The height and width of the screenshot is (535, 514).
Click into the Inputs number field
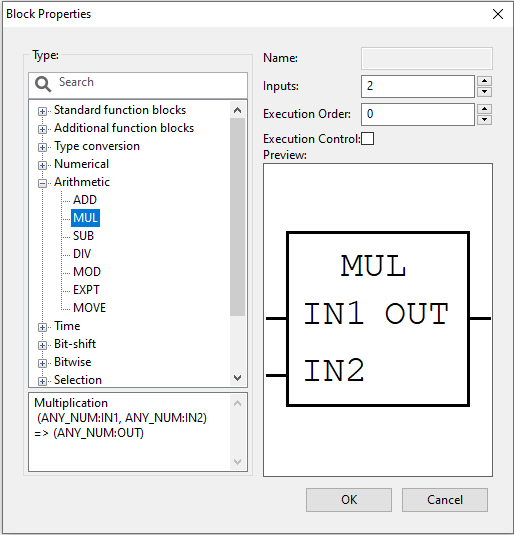(x=418, y=86)
